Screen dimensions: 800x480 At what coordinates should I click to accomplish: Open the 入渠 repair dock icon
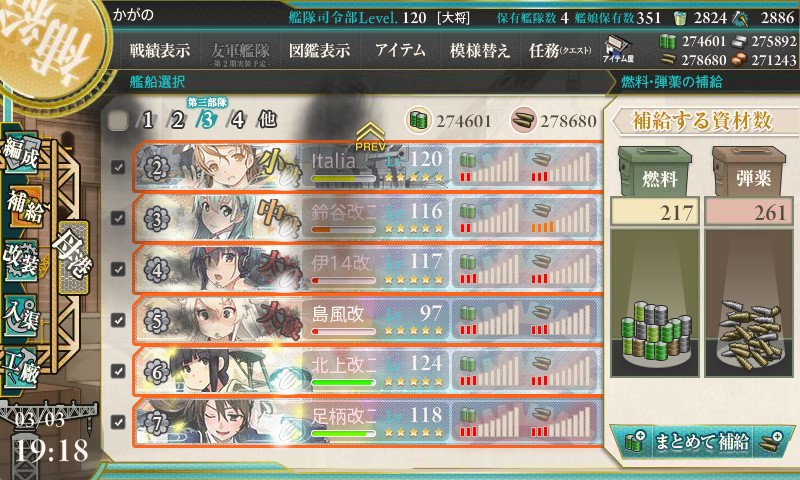21,315
